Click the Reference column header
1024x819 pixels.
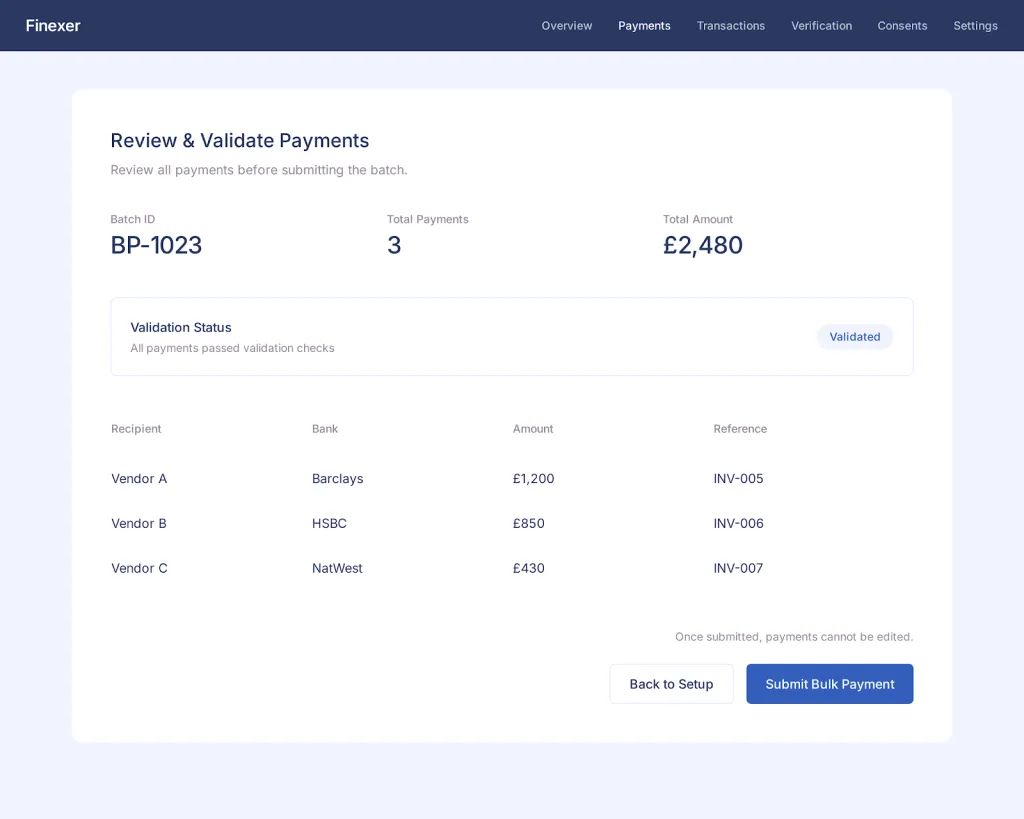[x=740, y=428]
